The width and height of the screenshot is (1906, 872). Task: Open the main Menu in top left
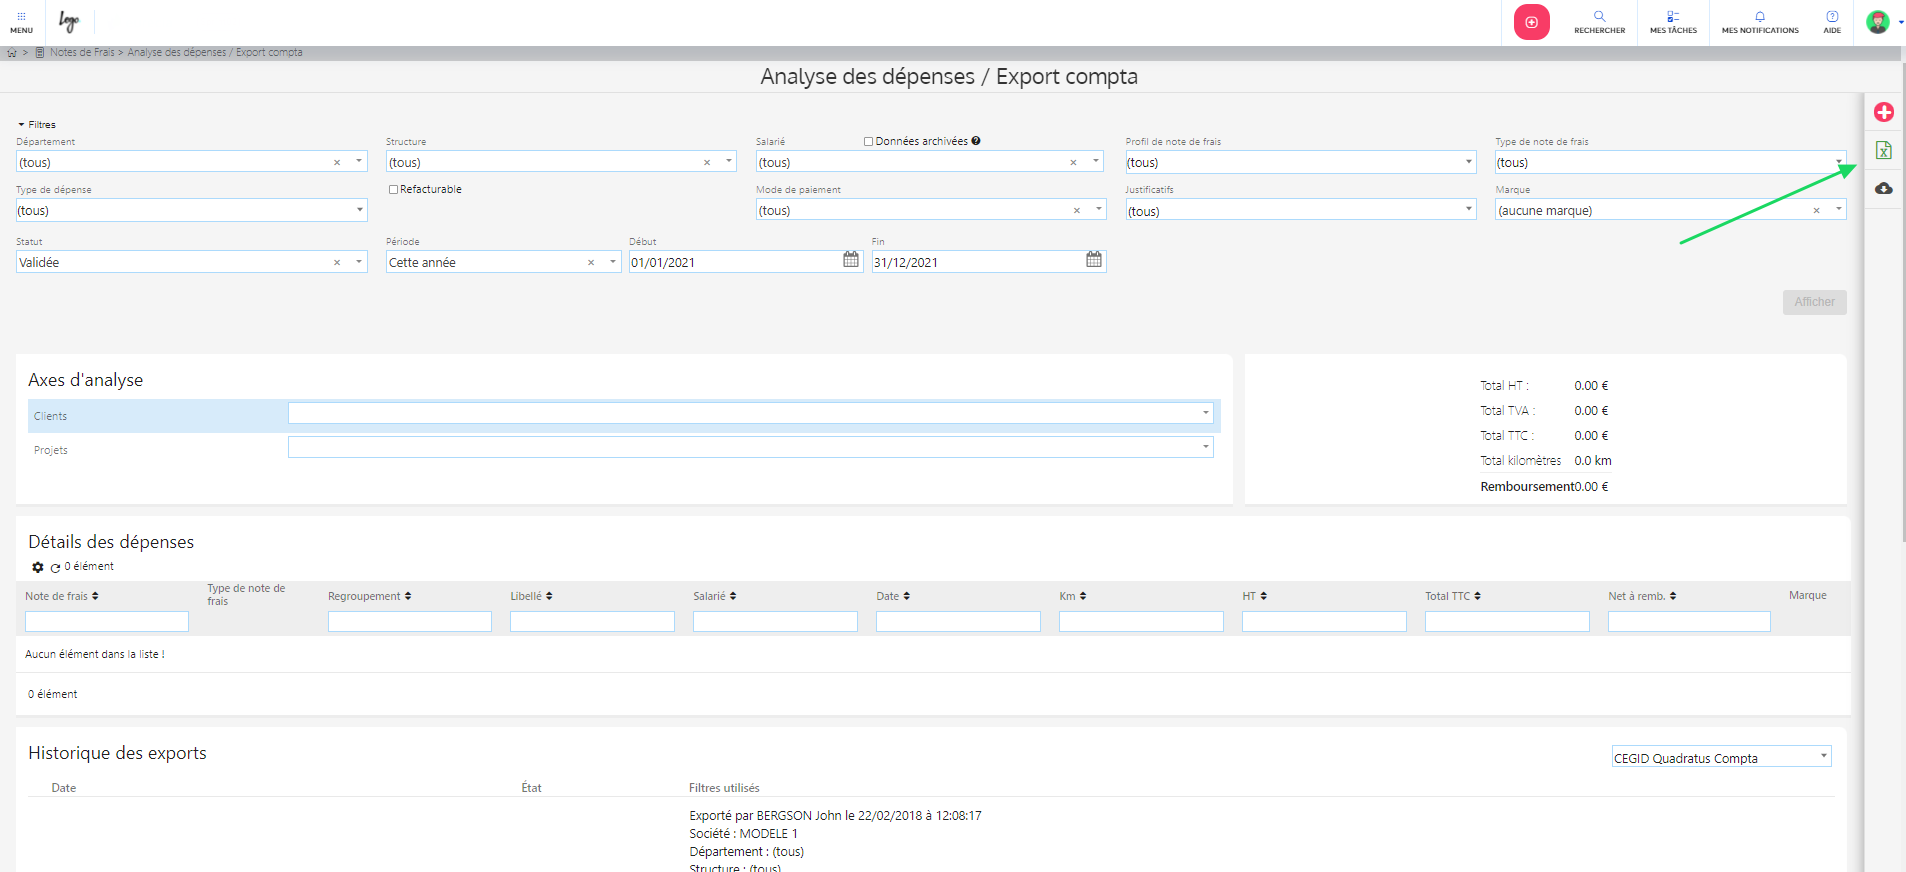click(21, 22)
